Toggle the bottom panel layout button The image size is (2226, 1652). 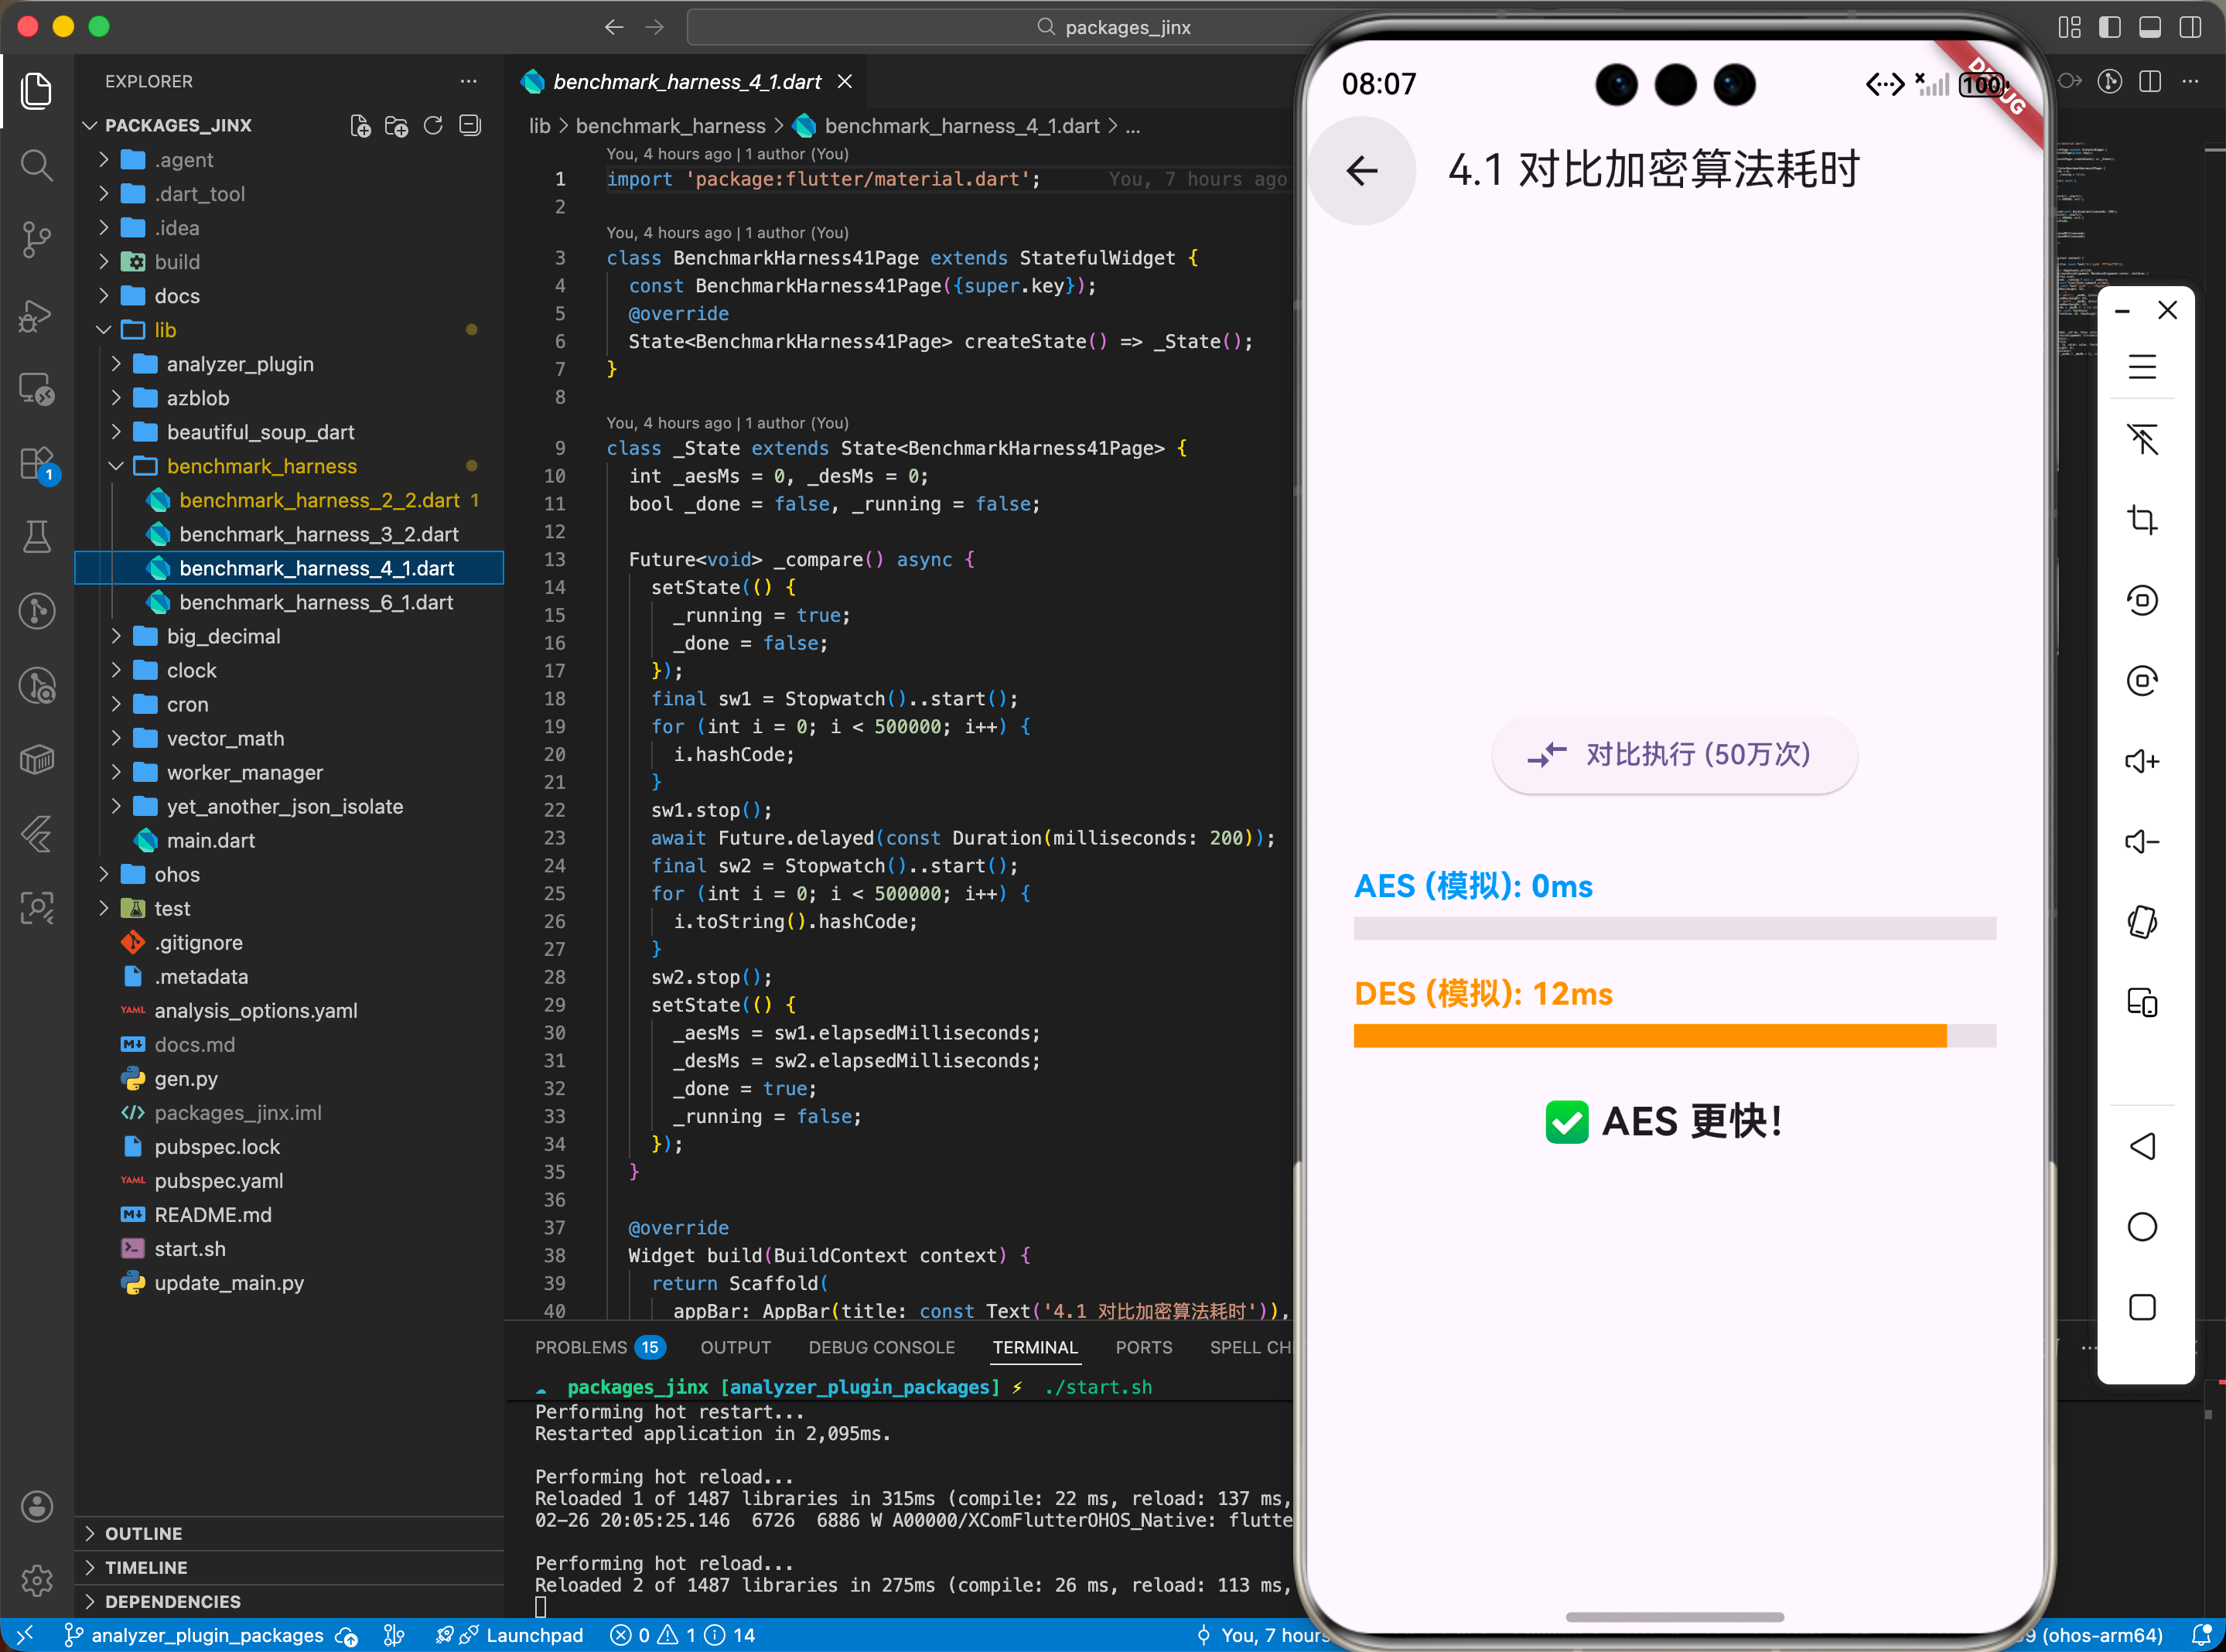[2149, 27]
